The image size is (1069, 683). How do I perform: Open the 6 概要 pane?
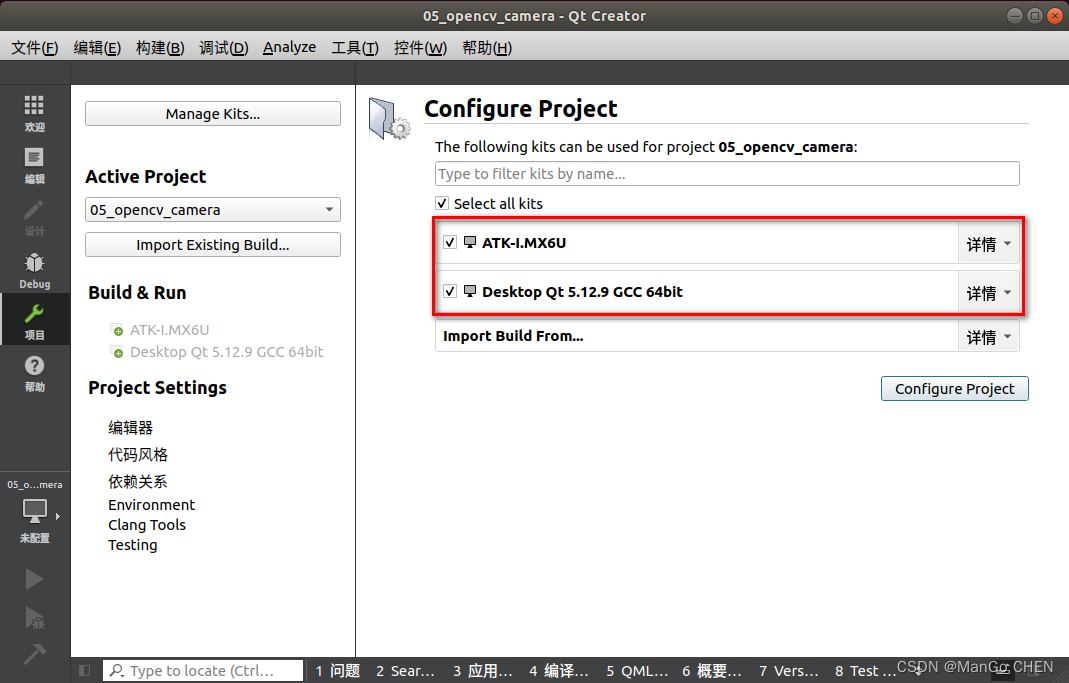click(712, 671)
